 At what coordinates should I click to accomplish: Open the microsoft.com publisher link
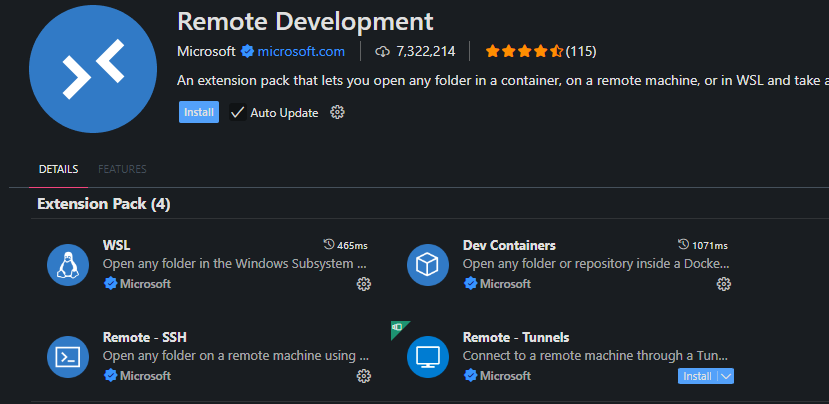(x=301, y=51)
